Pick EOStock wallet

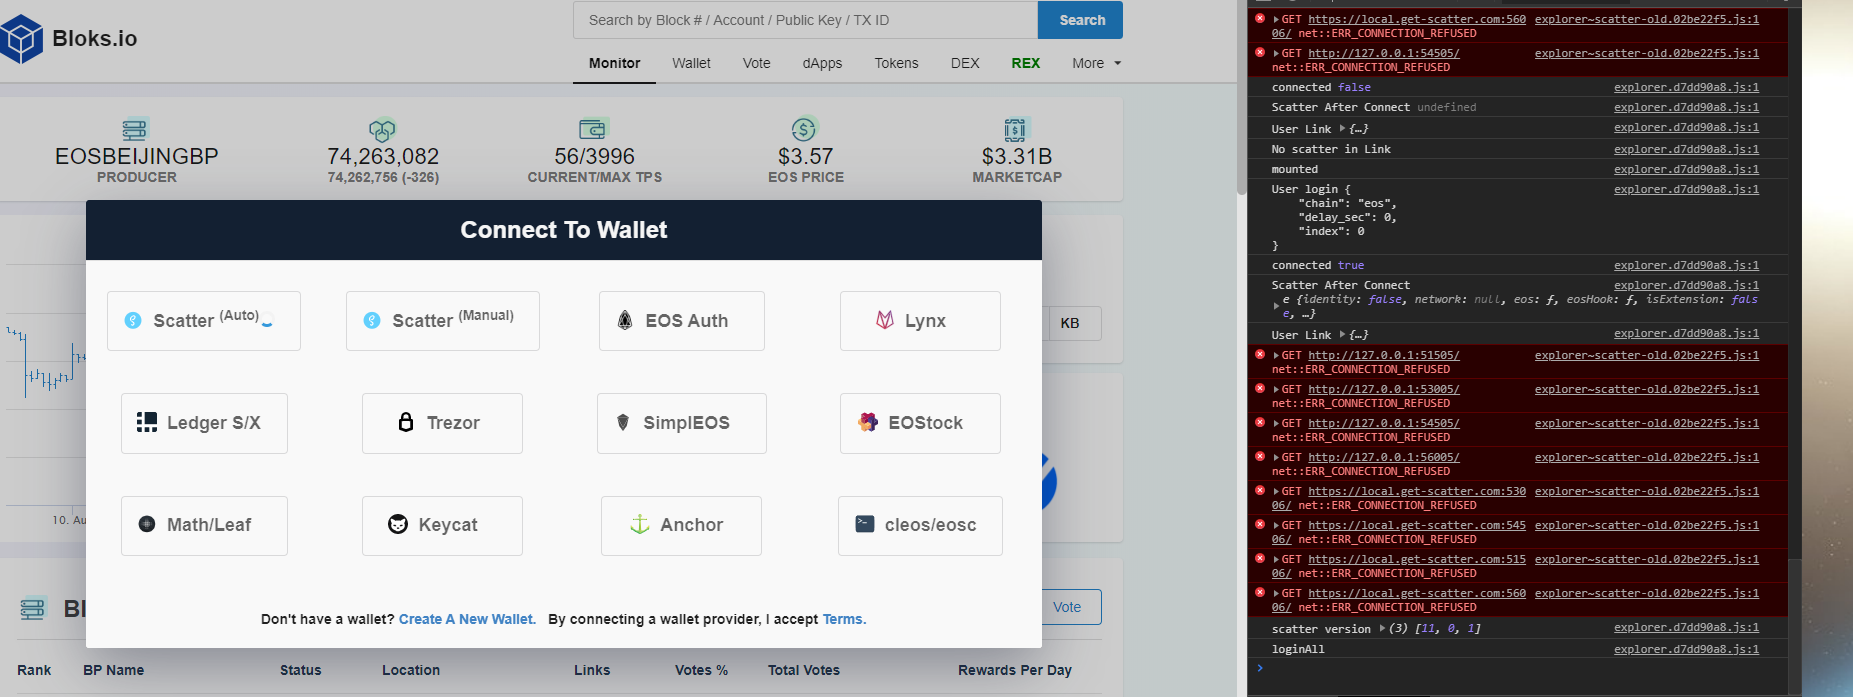pyautogui.click(x=920, y=423)
